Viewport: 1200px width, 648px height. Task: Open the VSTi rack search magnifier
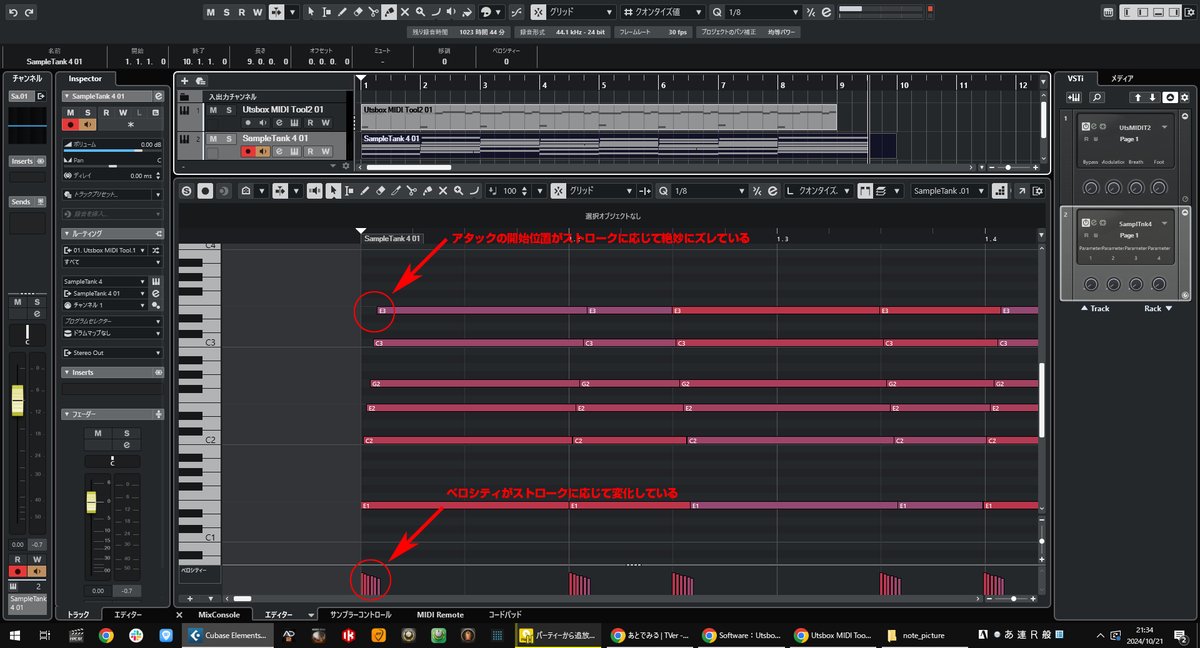pos(1097,97)
